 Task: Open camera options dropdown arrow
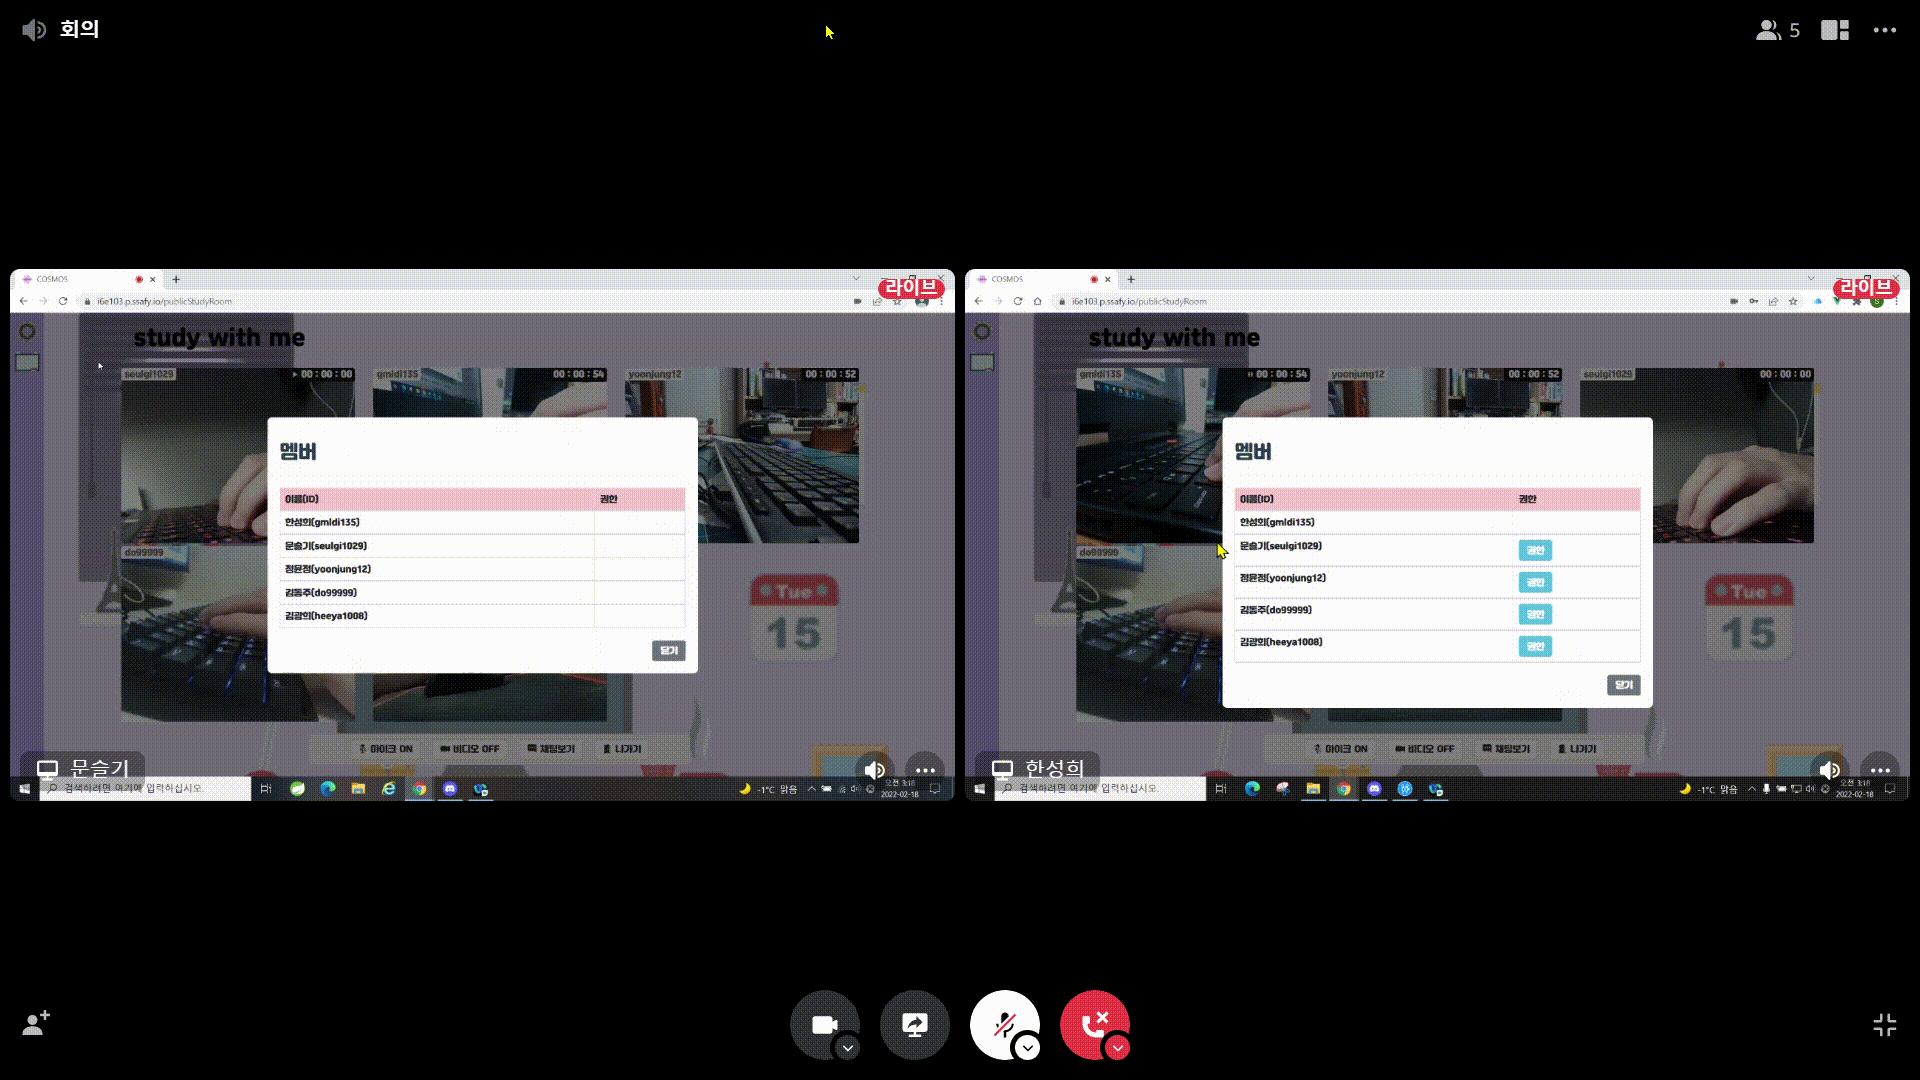tap(848, 1048)
